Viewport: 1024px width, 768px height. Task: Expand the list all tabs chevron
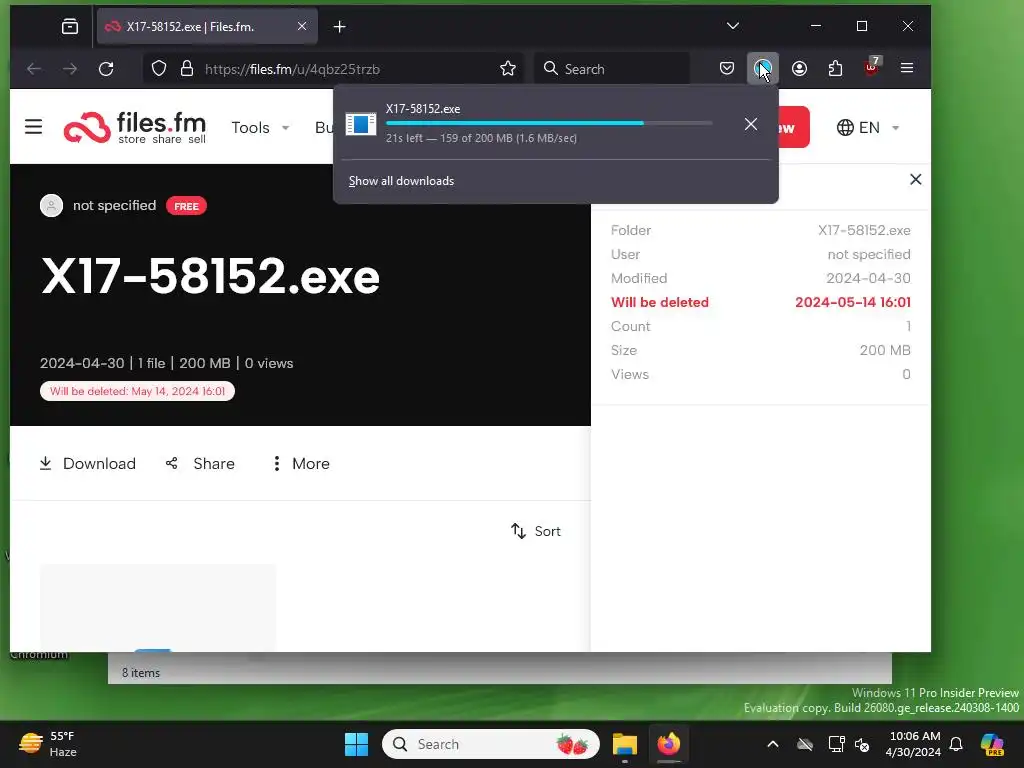(733, 26)
